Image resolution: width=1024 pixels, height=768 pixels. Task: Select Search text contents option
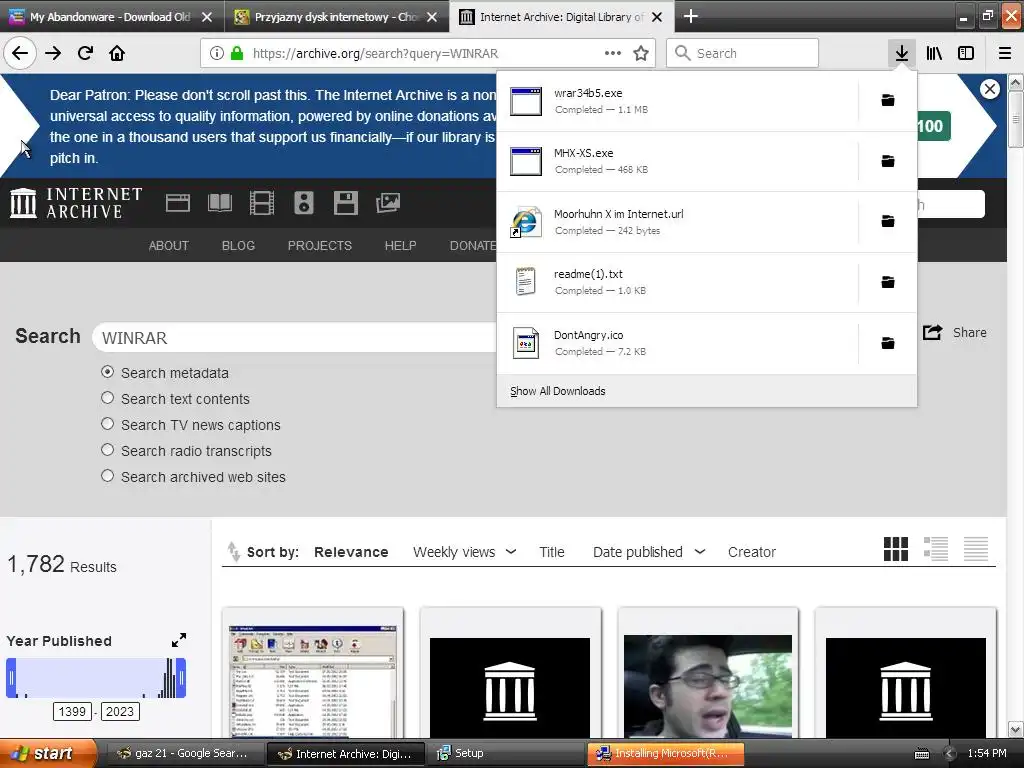[107, 398]
